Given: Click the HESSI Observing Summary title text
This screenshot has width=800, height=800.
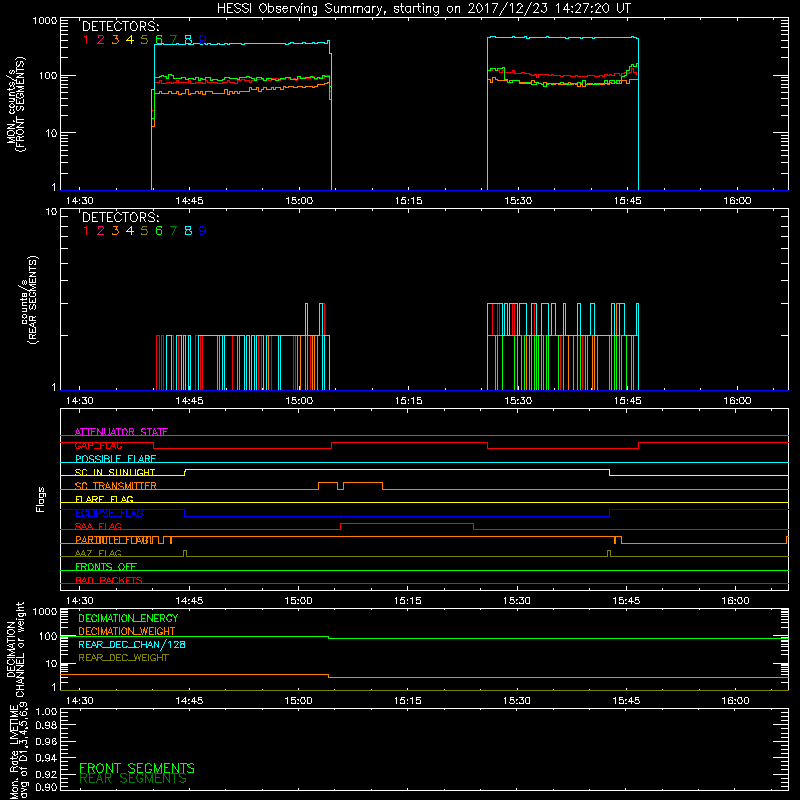Looking at the screenshot, I should (423, 9).
